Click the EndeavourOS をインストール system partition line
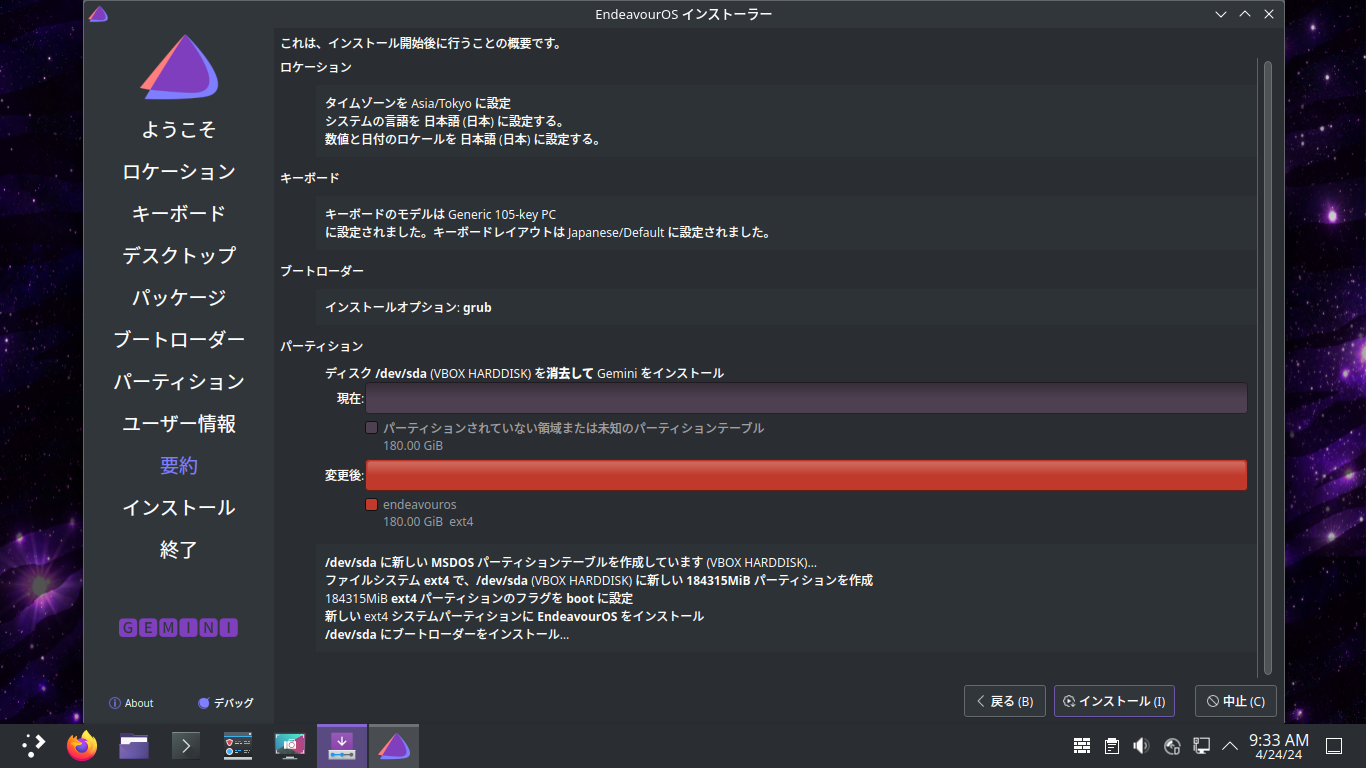1366x768 pixels. (514, 616)
